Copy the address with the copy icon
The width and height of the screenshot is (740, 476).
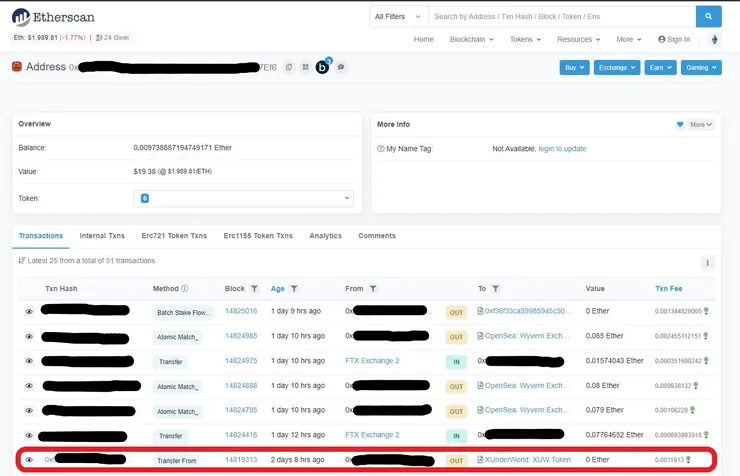tap(289, 67)
